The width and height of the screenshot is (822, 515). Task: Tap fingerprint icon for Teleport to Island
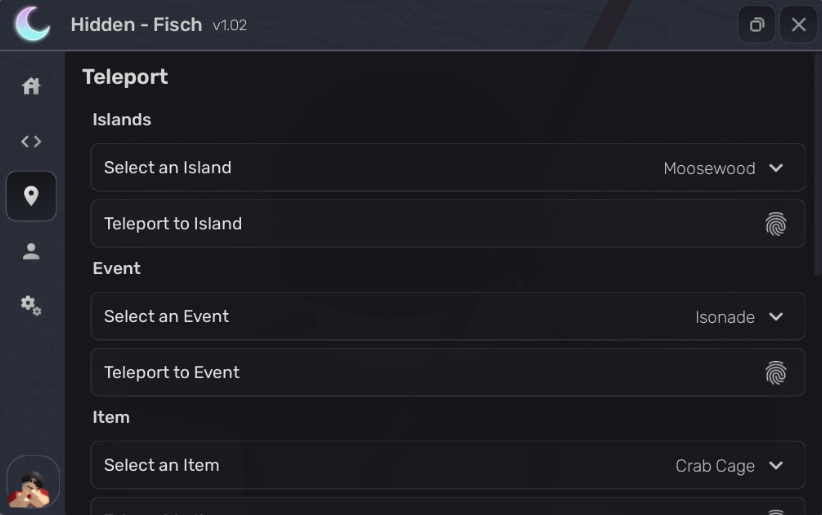[x=775, y=224]
